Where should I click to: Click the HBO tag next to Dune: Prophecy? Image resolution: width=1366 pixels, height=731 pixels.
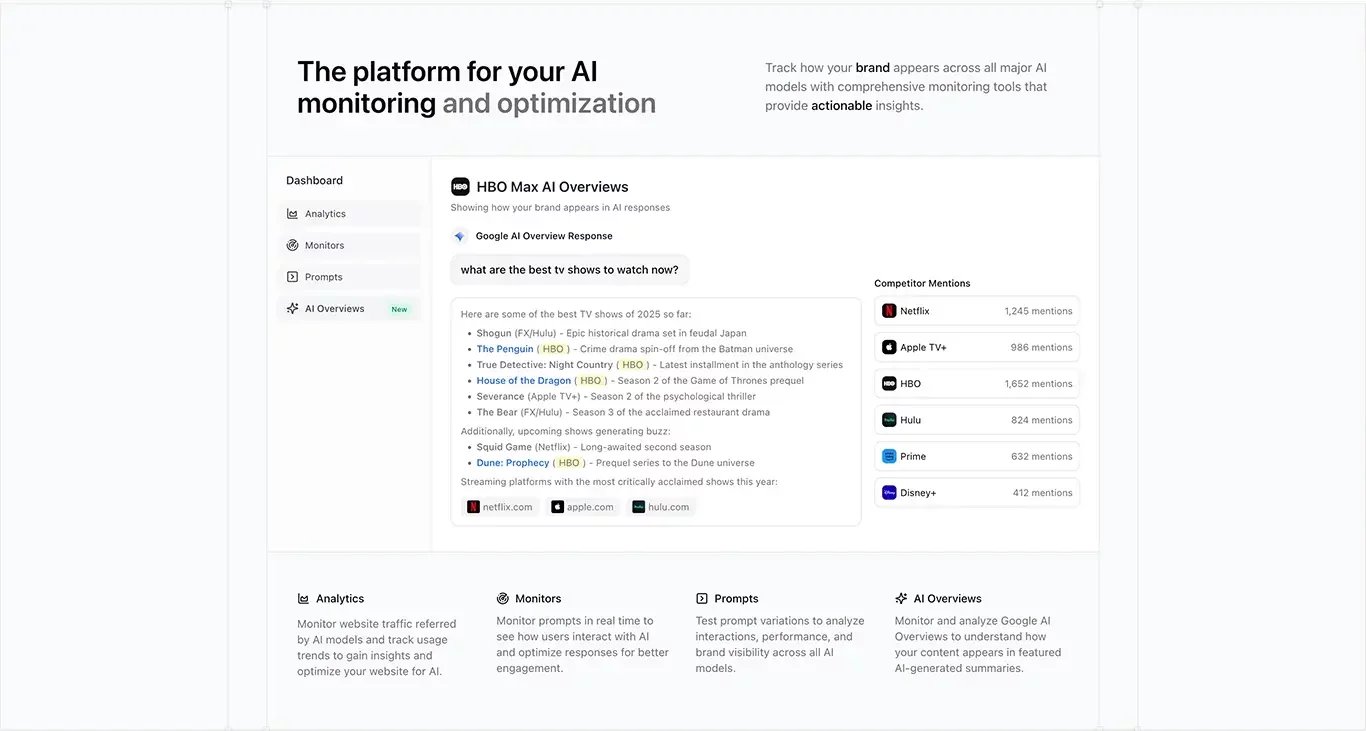point(569,463)
